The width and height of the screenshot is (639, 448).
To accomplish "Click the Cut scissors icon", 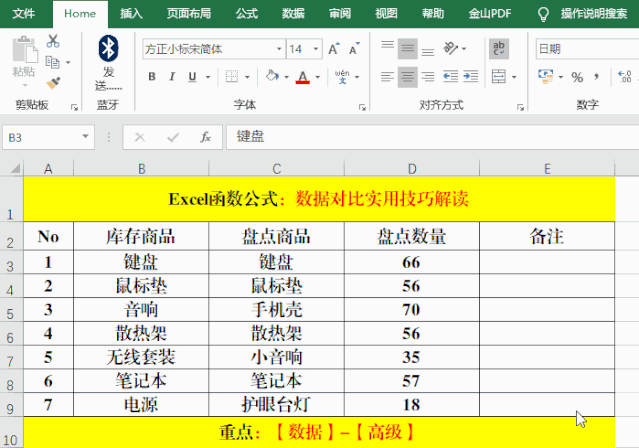I will point(53,40).
